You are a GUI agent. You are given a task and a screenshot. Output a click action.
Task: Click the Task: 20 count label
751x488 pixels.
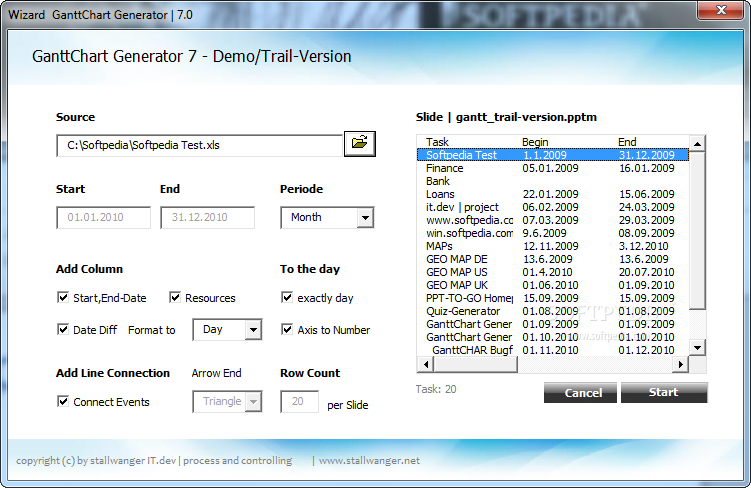[436, 389]
